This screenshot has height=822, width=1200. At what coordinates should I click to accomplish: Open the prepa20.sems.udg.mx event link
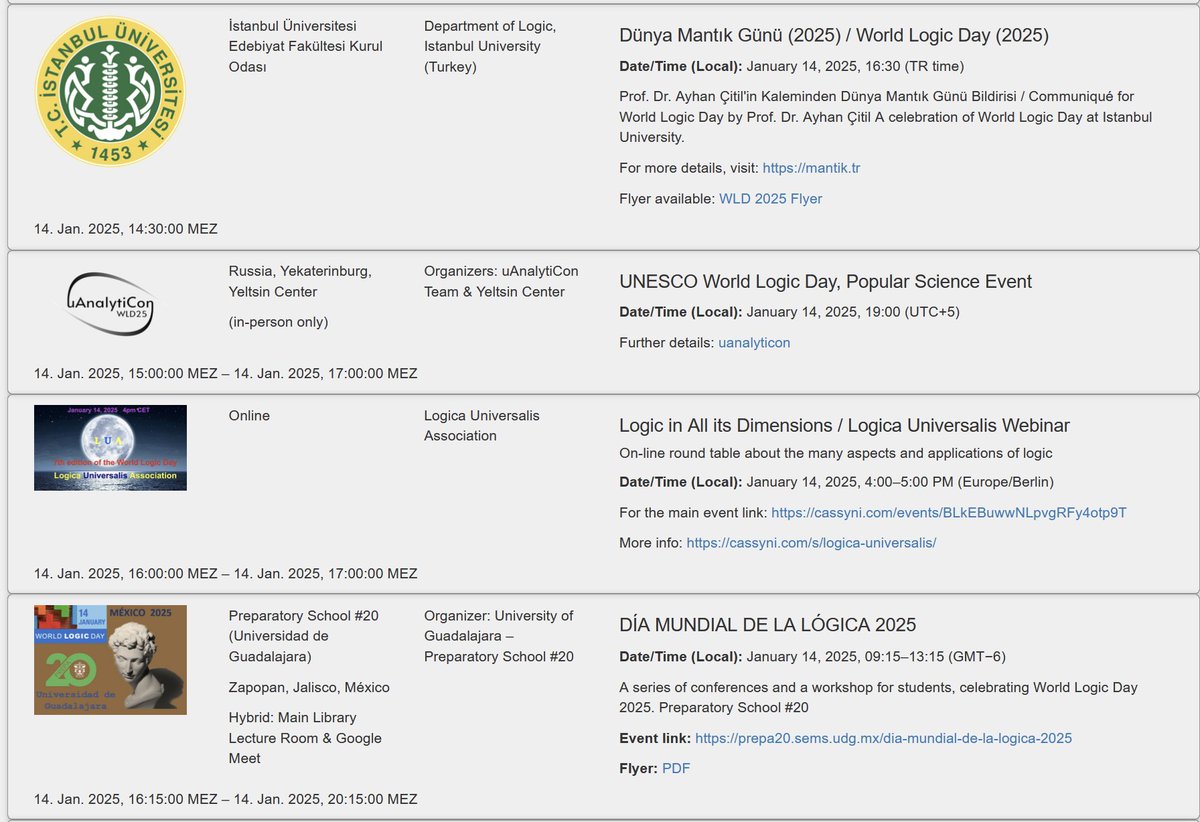coord(883,739)
